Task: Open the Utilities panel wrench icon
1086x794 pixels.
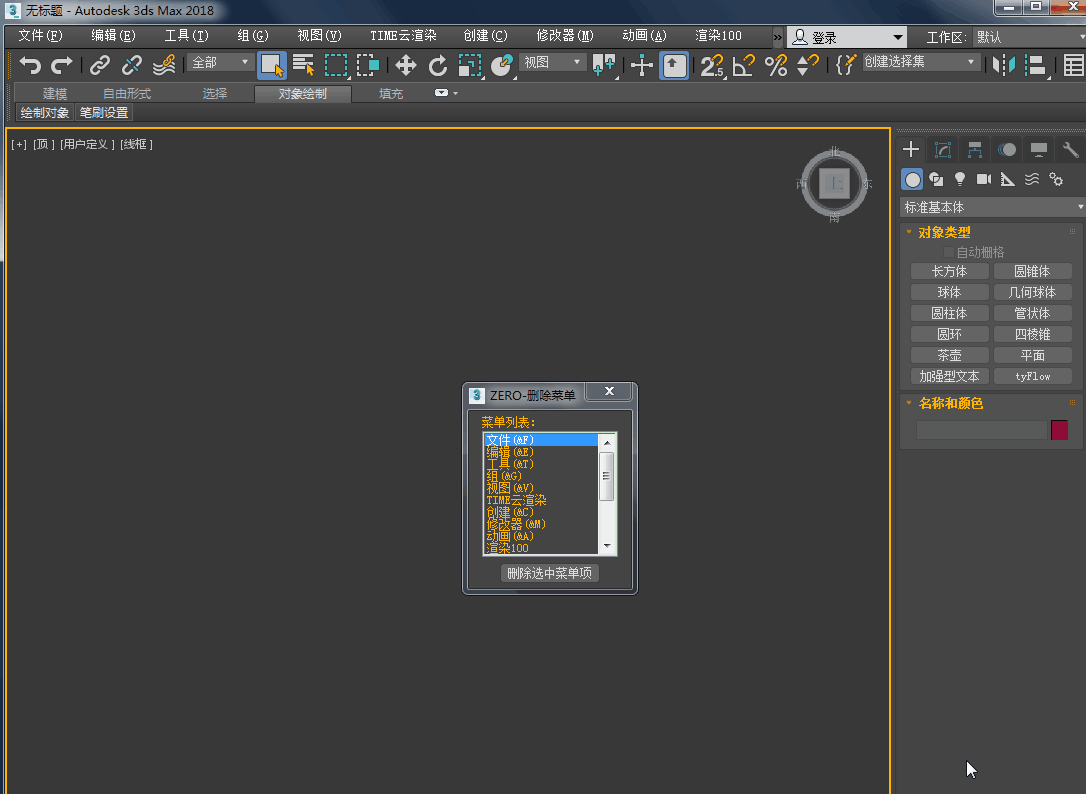Action: (x=1070, y=150)
